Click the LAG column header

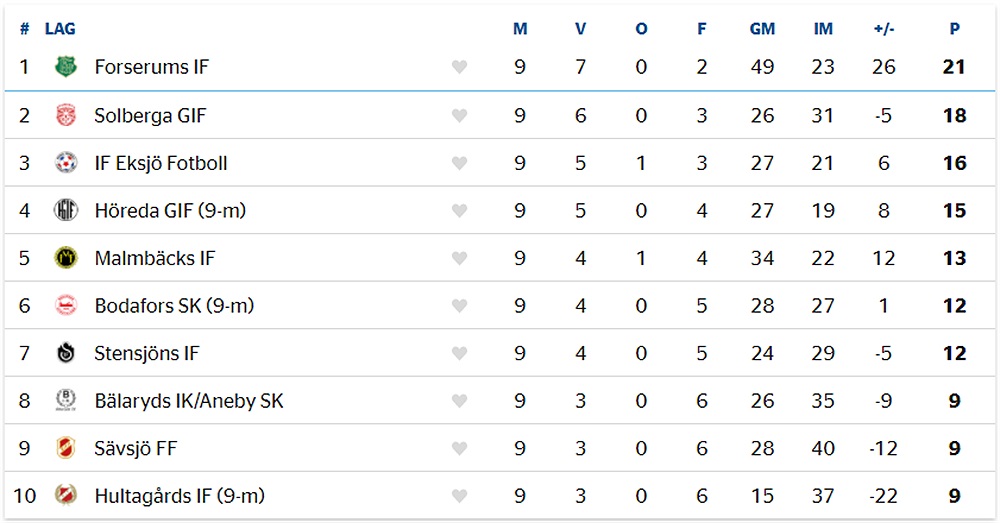tap(60, 29)
